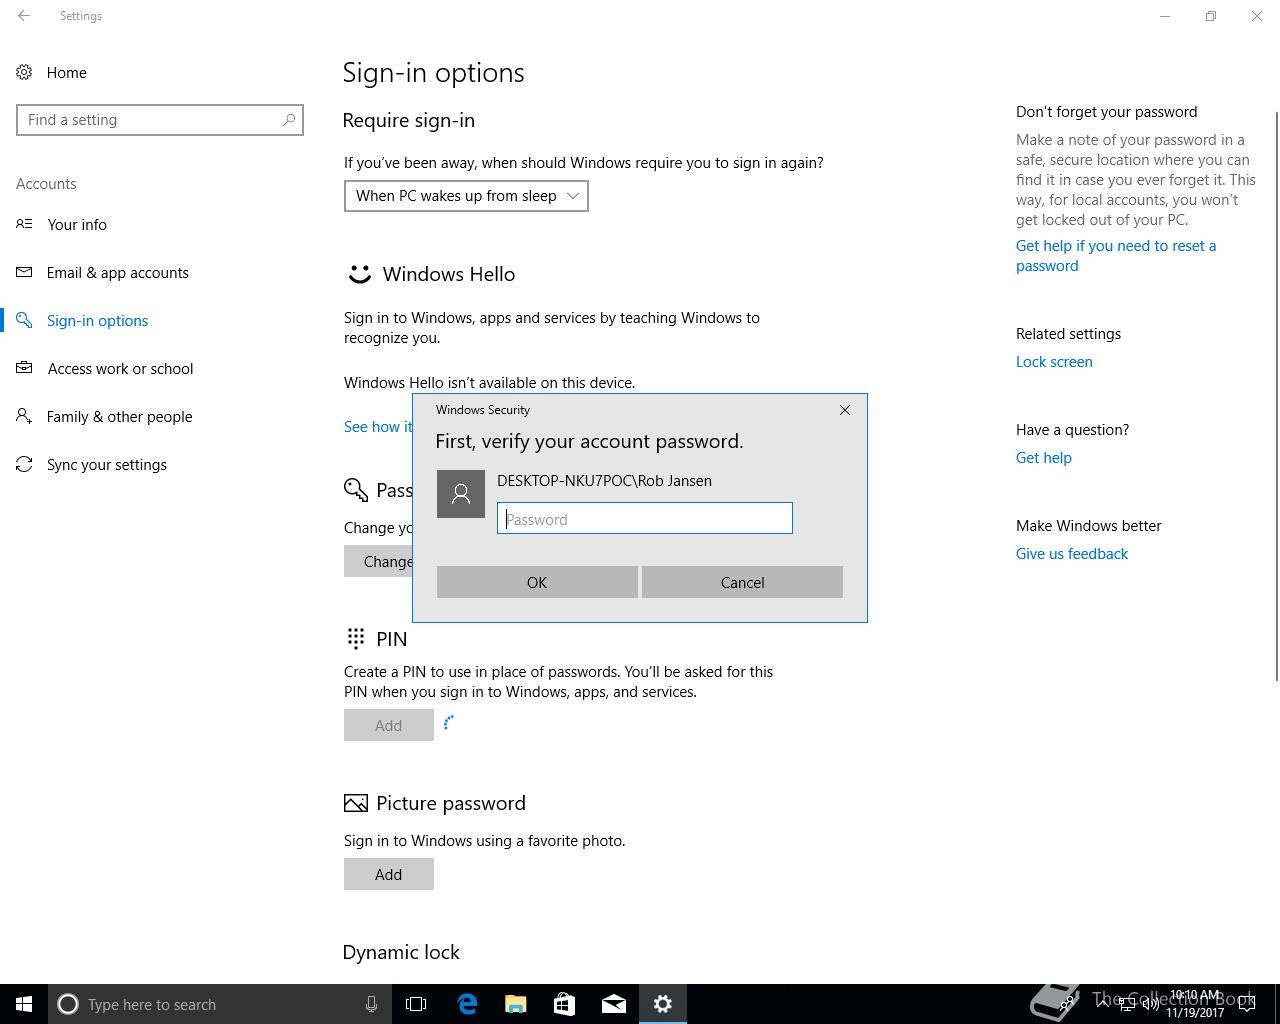Viewport: 1280px width, 1024px height.
Task: Click the Password key icon
Action: point(356,489)
